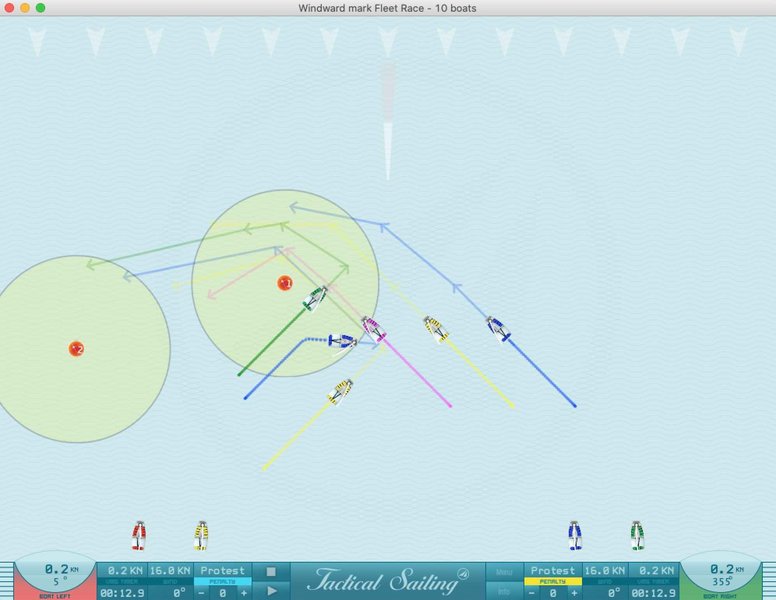
Task: Decrease left boat penalty count
Action: 201,593
